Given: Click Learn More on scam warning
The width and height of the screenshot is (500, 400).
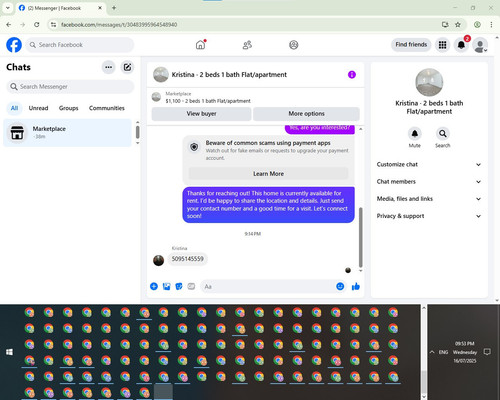Looking at the screenshot, I should point(268,174).
